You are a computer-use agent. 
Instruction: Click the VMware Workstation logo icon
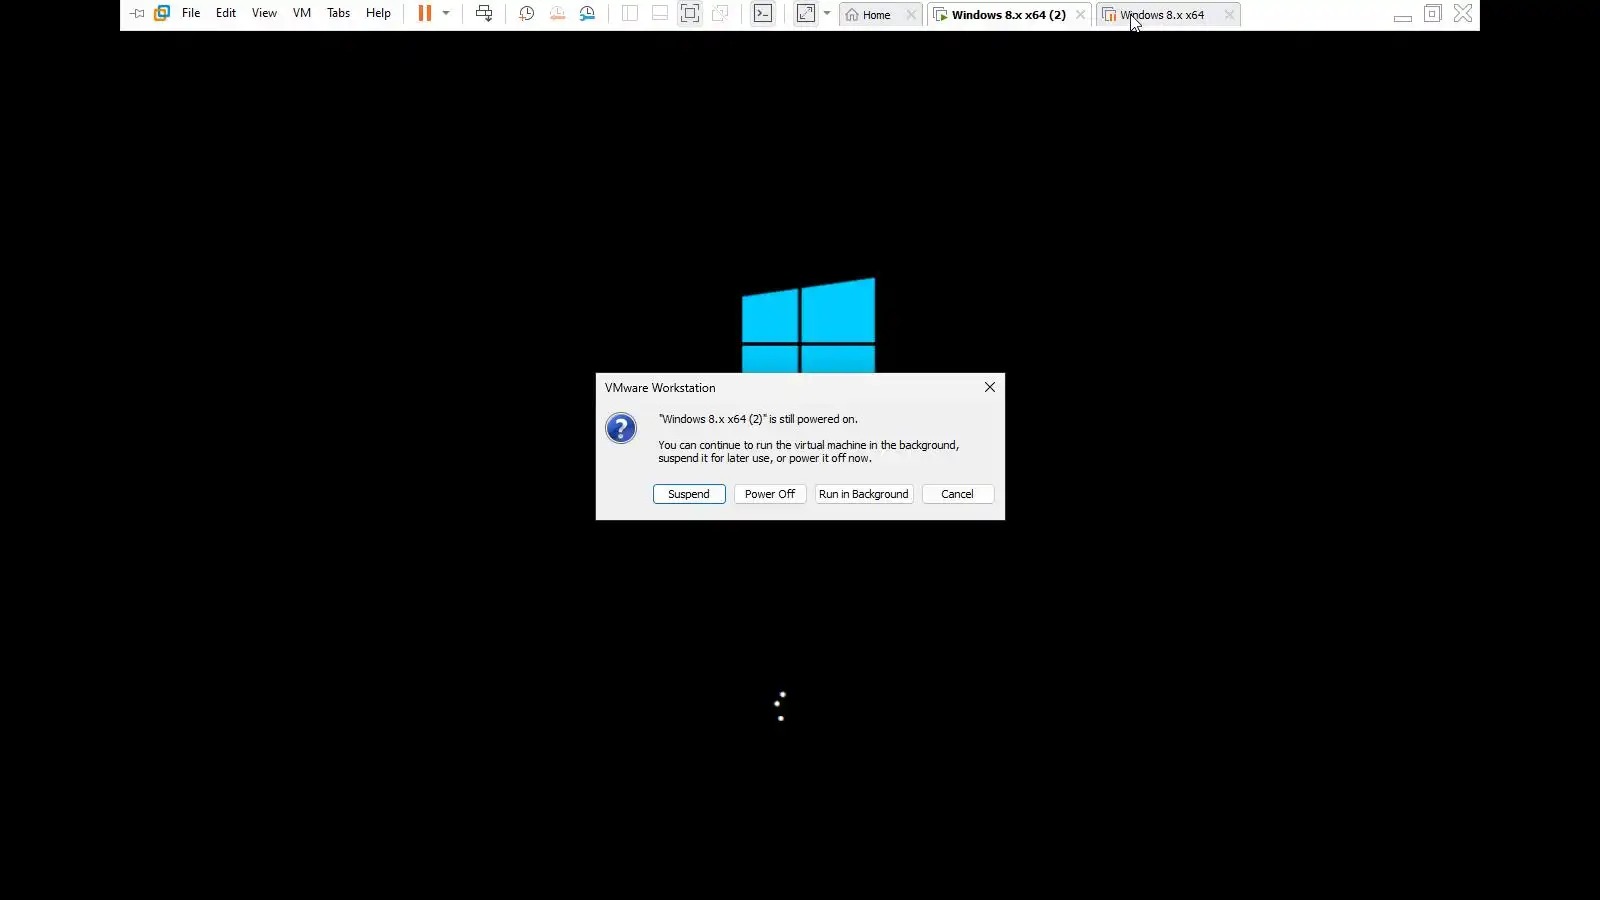pos(162,14)
